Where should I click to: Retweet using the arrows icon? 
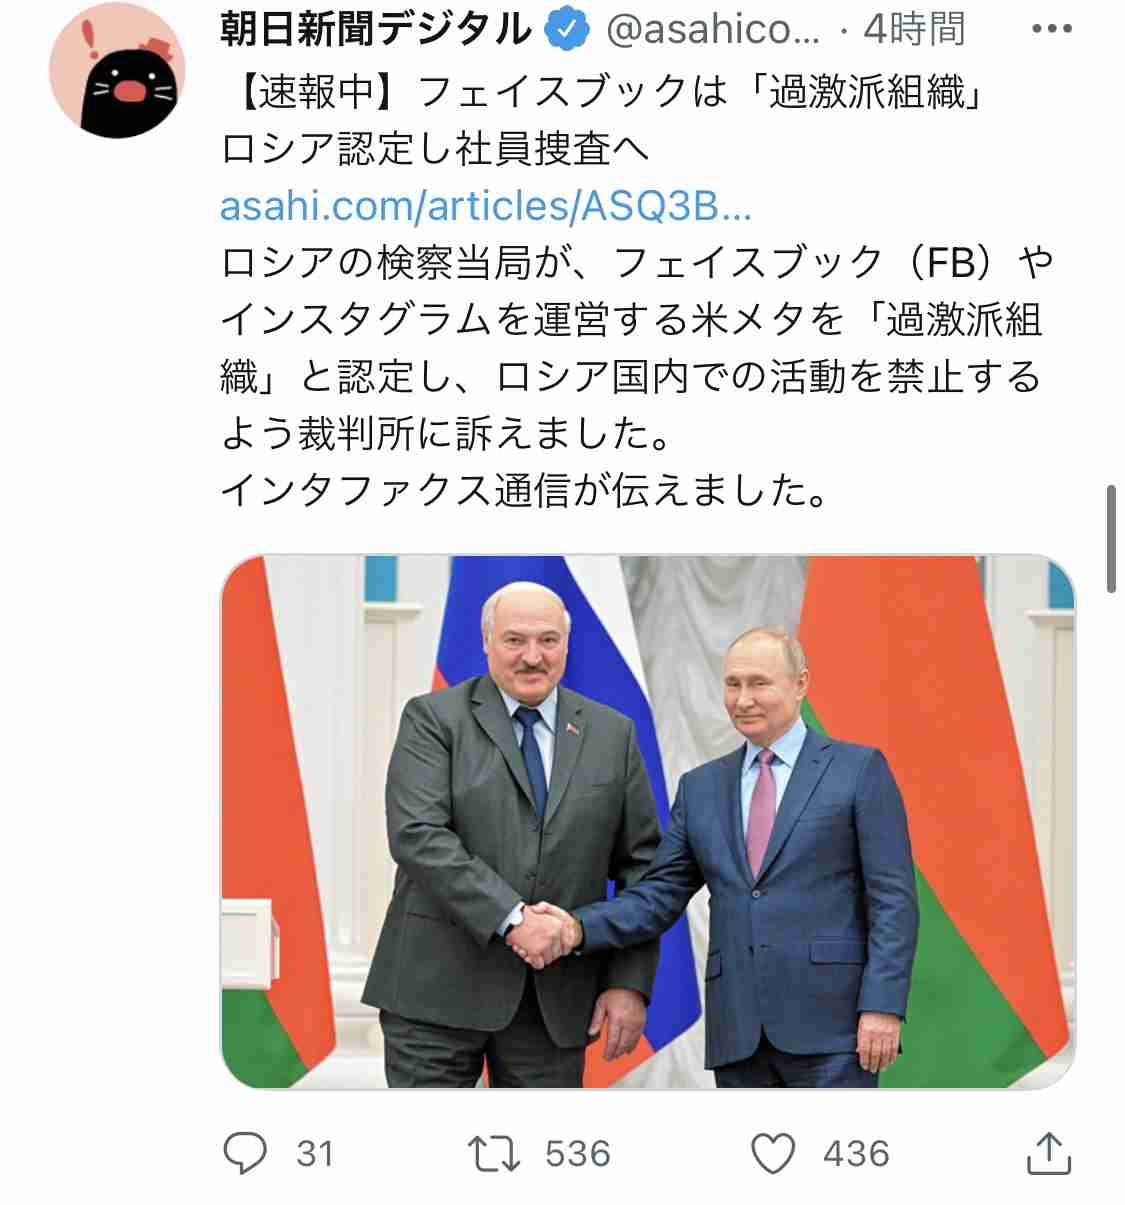(494, 1153)
